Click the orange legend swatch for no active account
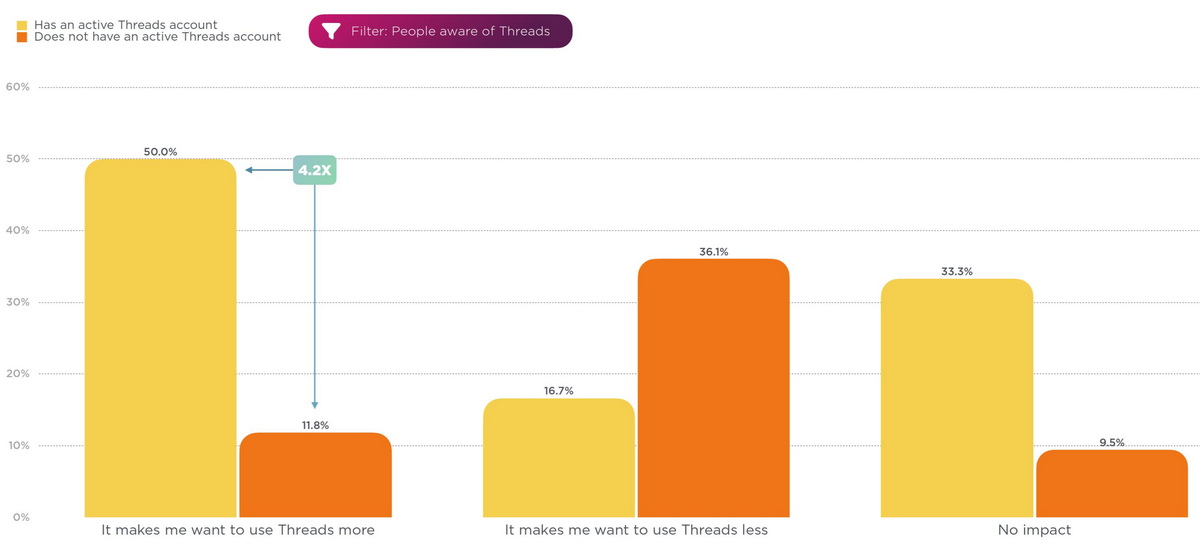Viewport: 1200px width, 551px height. coord(22,37)
